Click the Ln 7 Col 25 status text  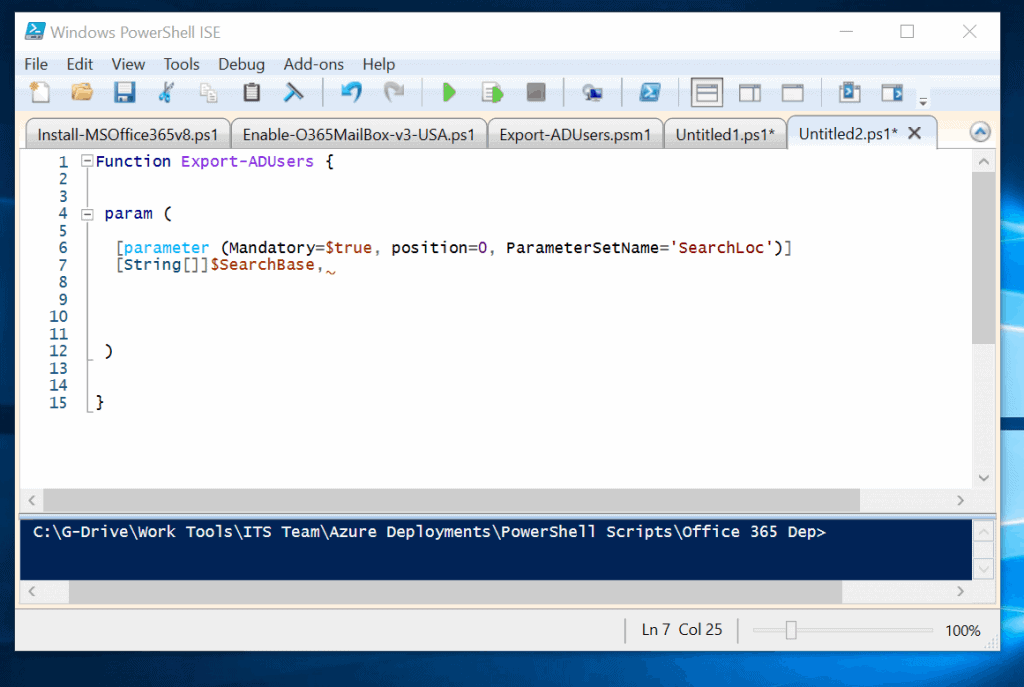point(682,630)
